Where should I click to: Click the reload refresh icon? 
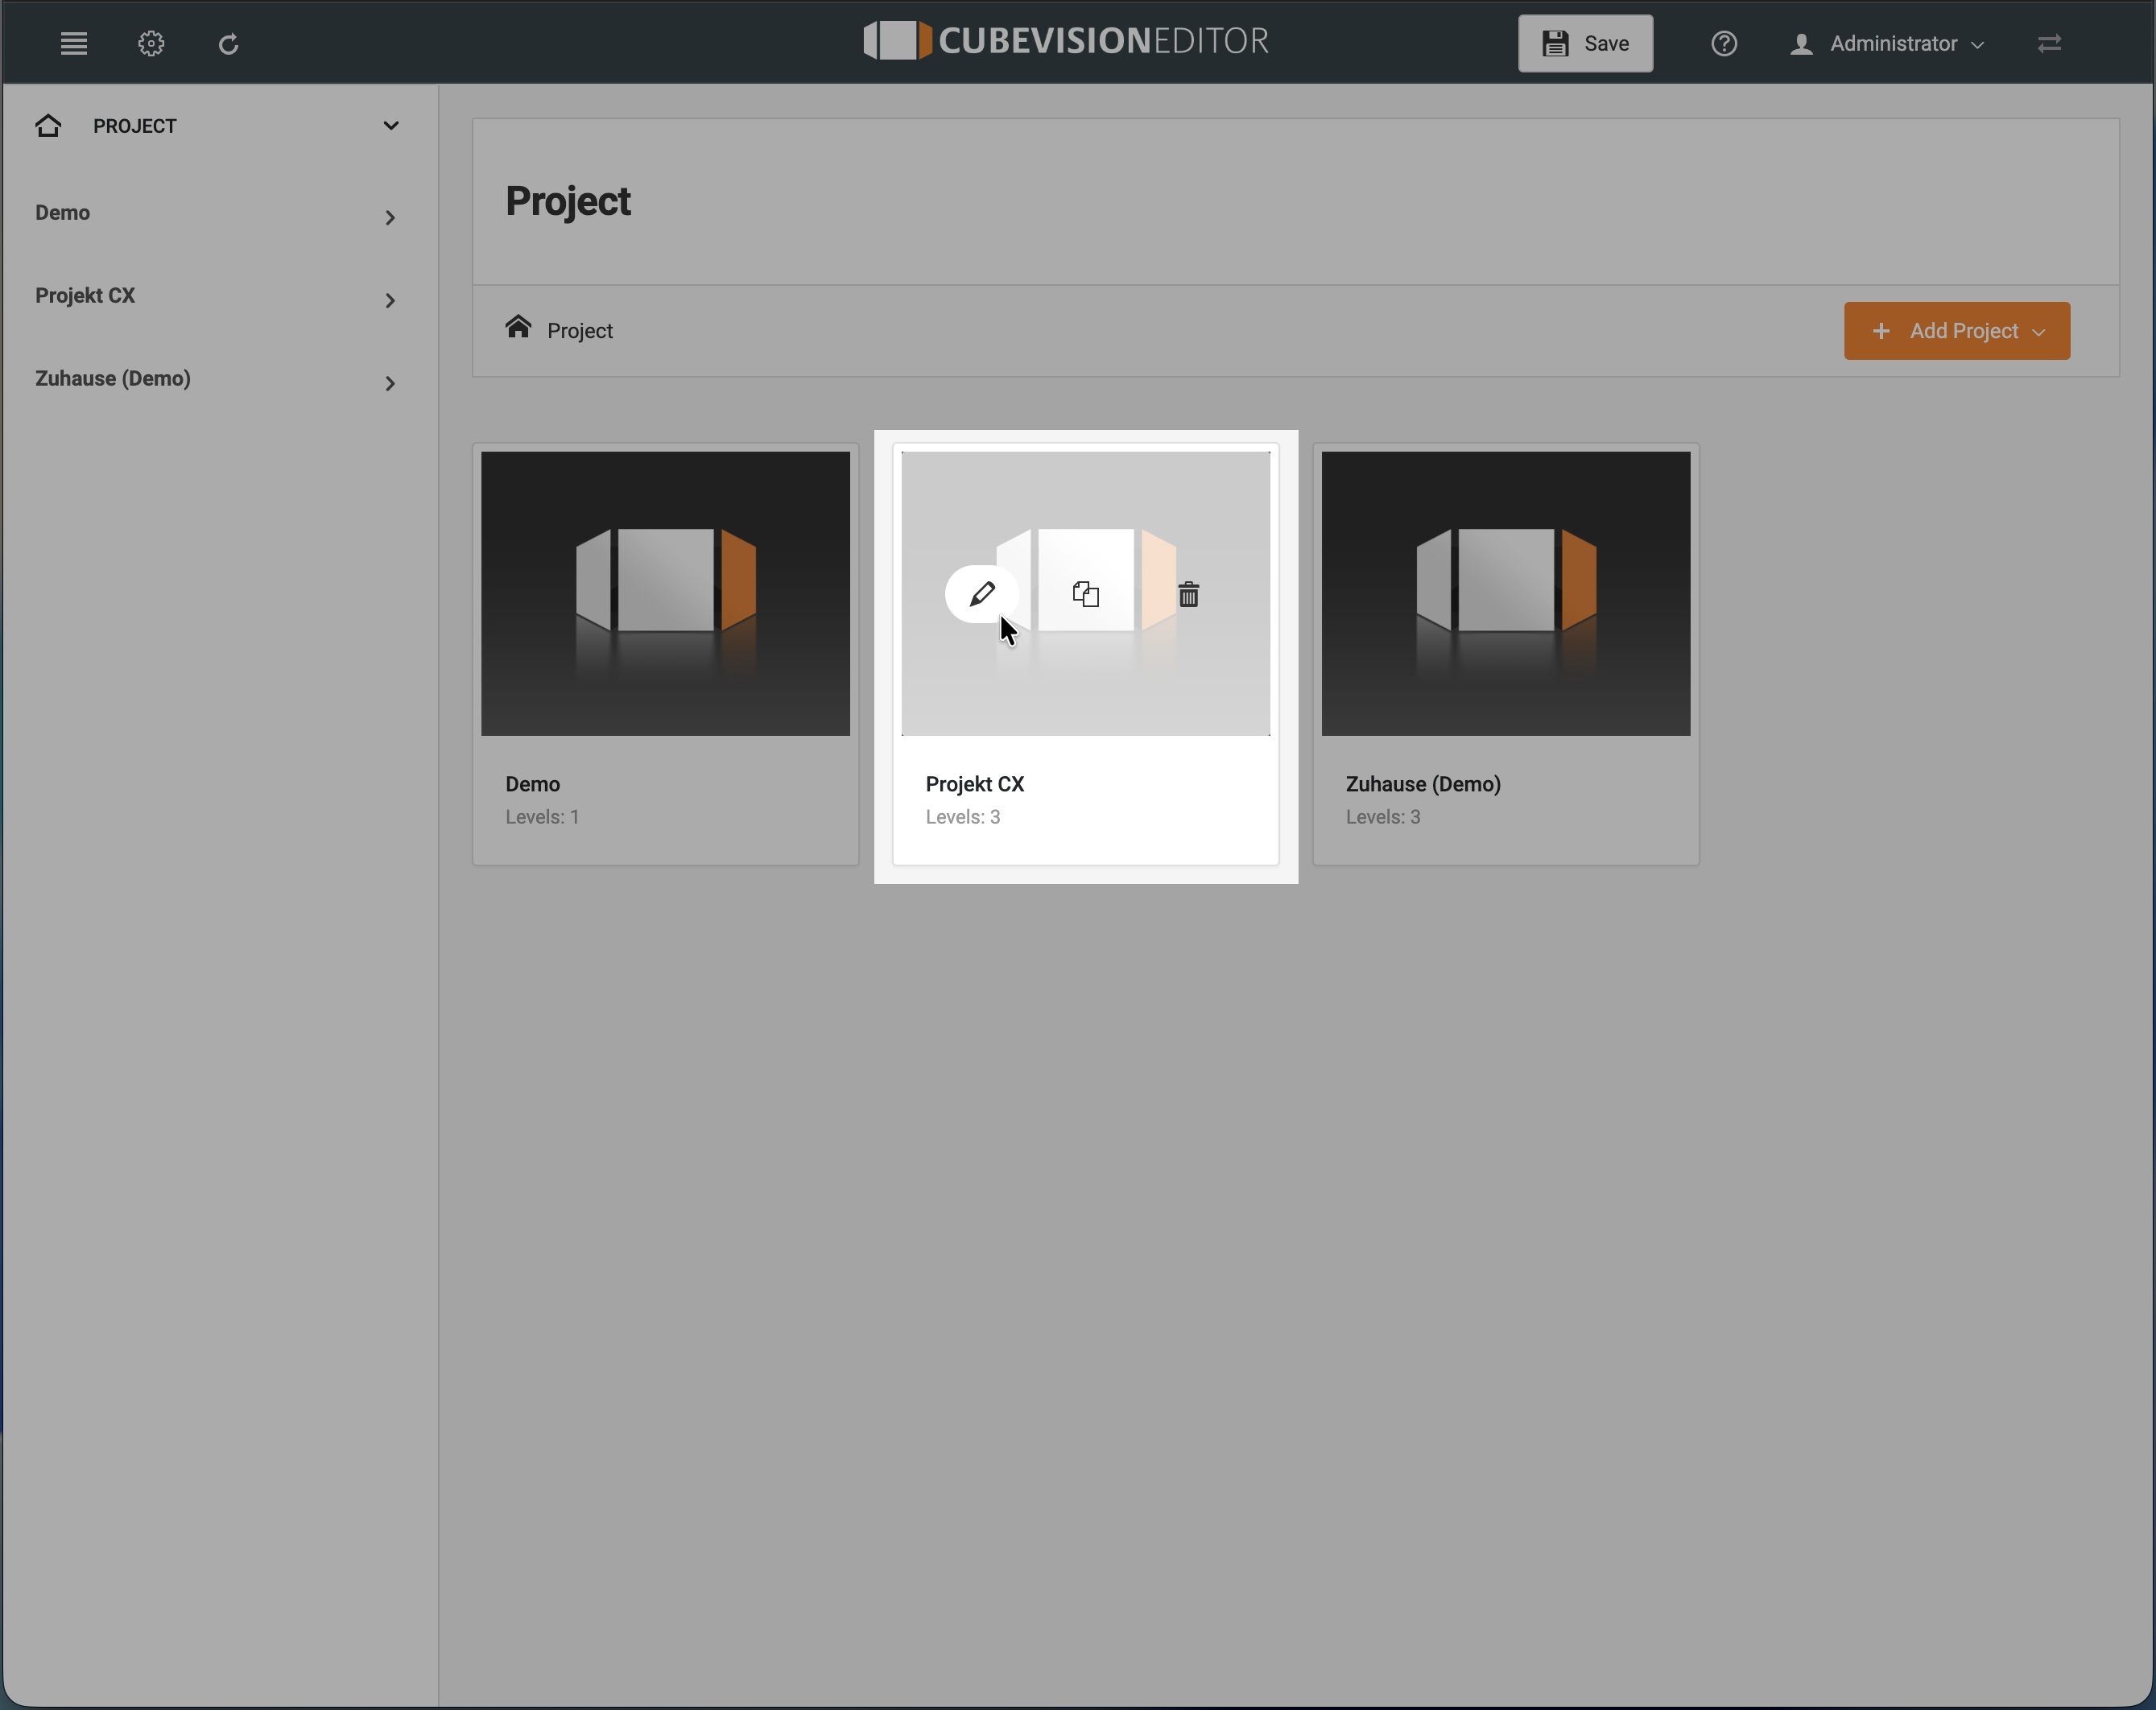pos(228,44)
